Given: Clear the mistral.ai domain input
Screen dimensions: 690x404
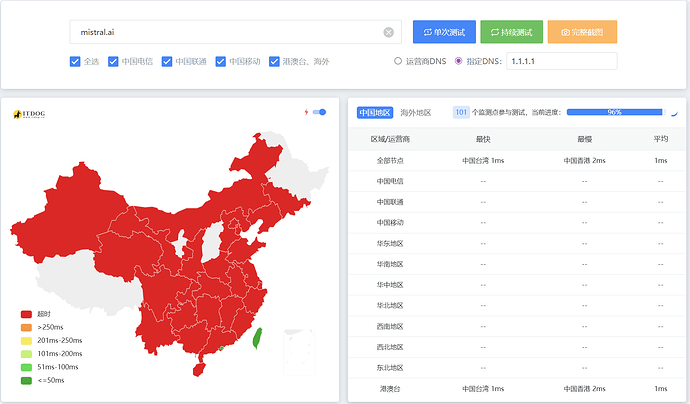Looking at the screenshot, I should (388, 32).
